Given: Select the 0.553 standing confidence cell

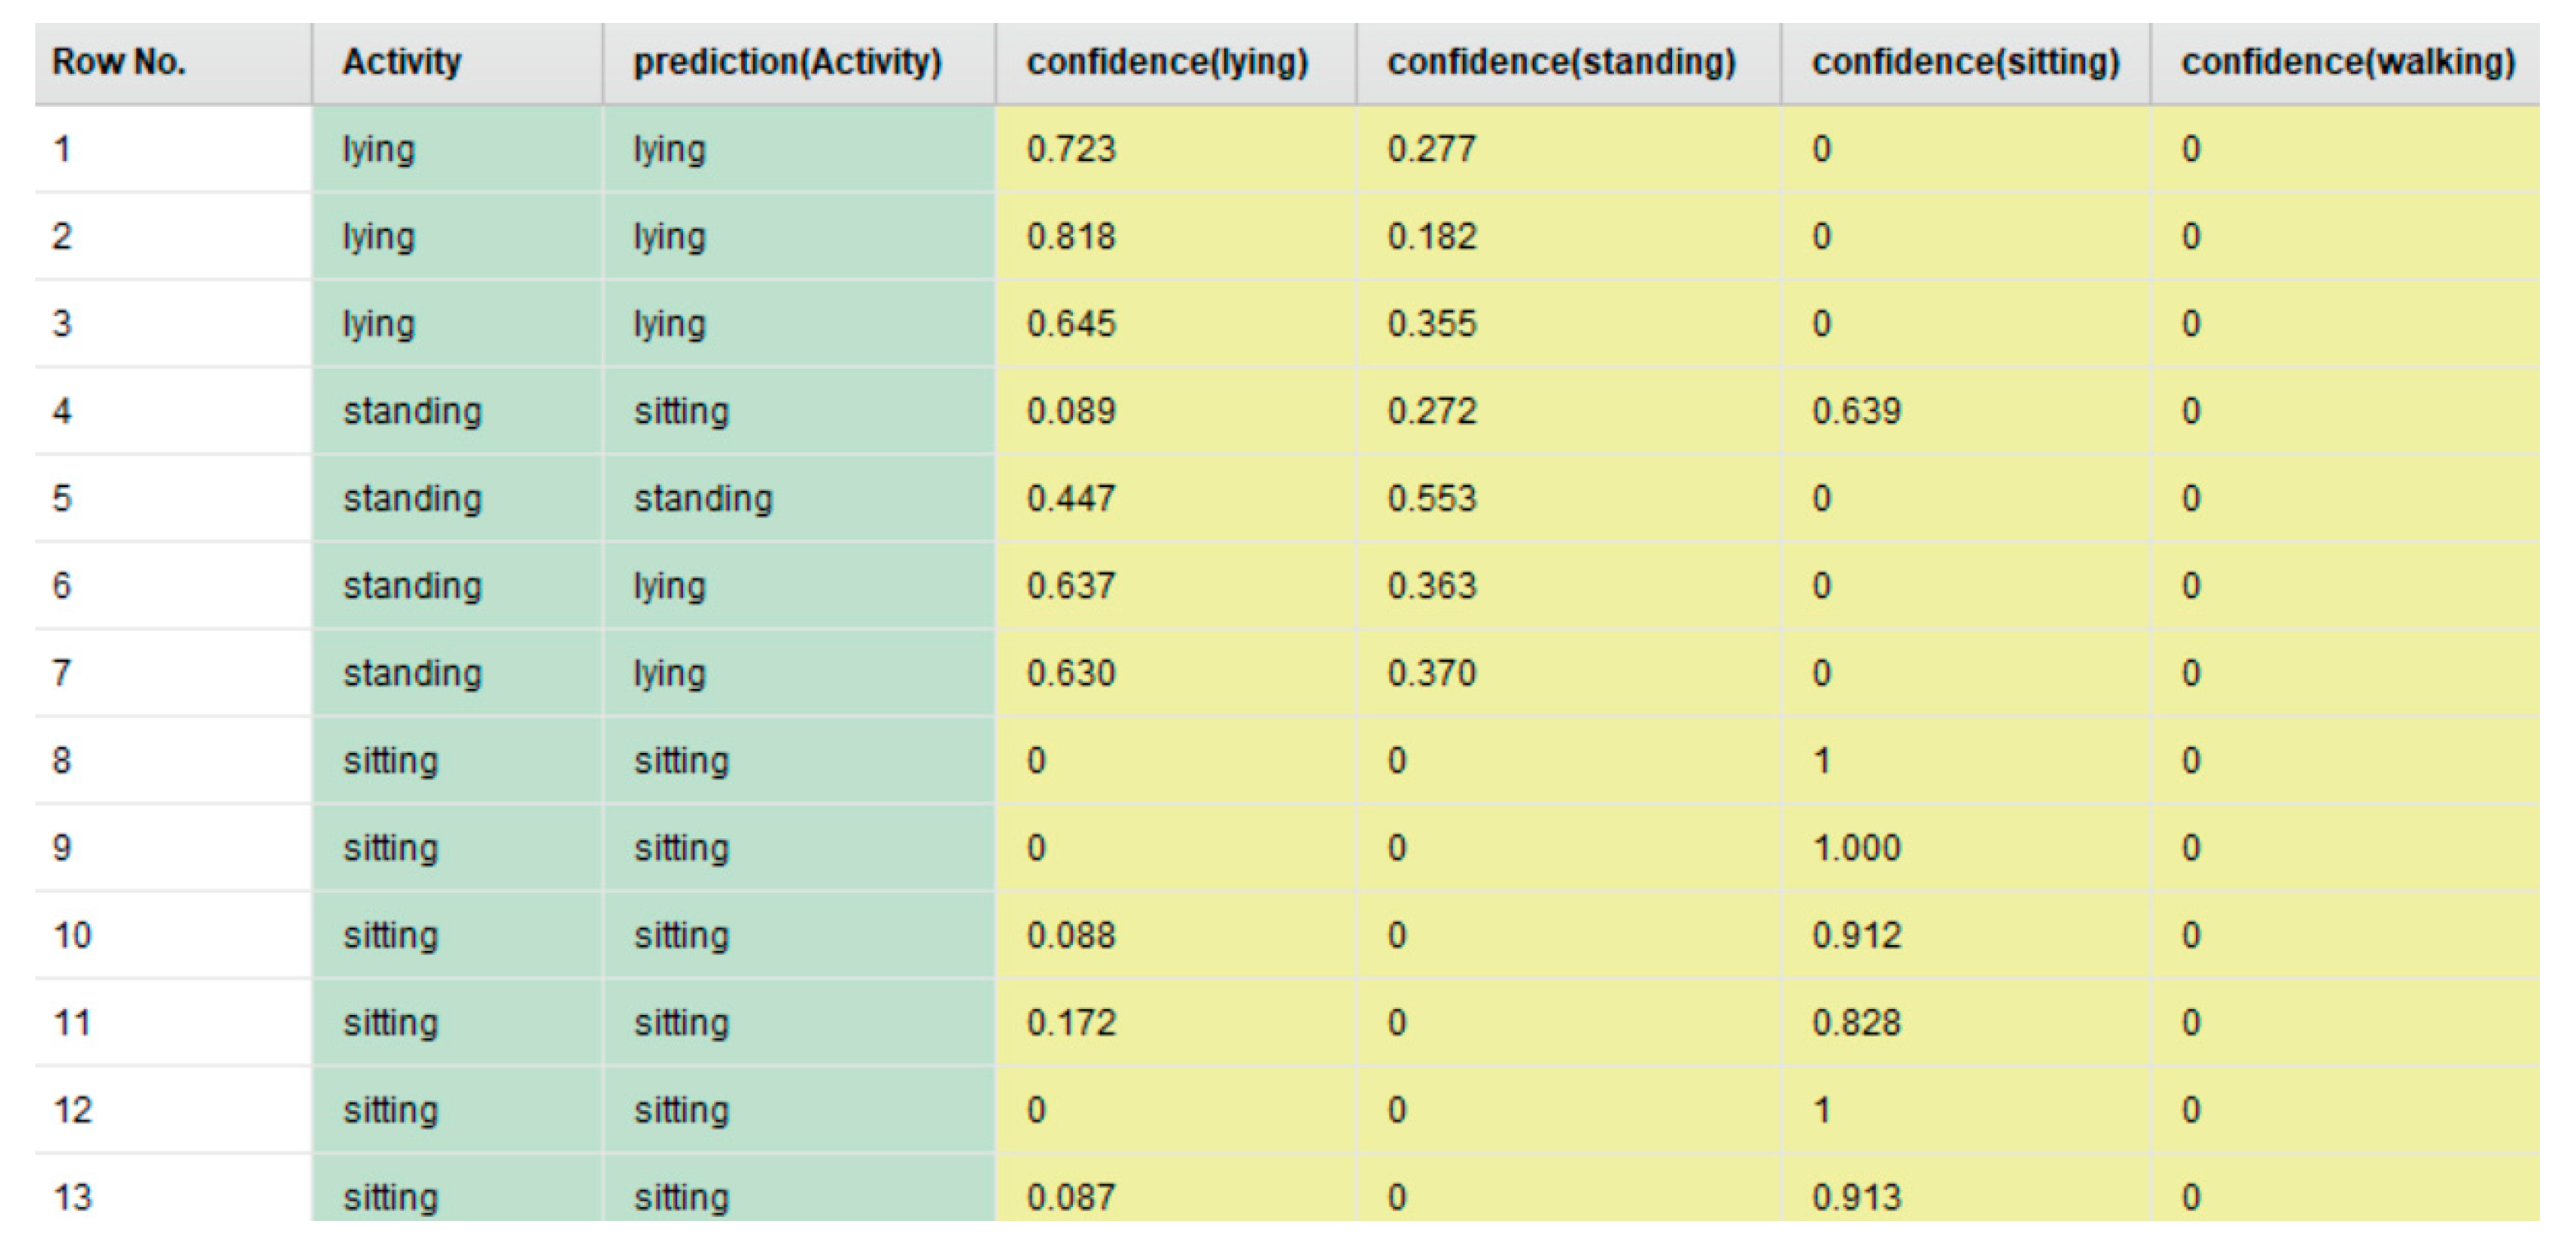Looking at the screenshot, I should [1431, 498].
